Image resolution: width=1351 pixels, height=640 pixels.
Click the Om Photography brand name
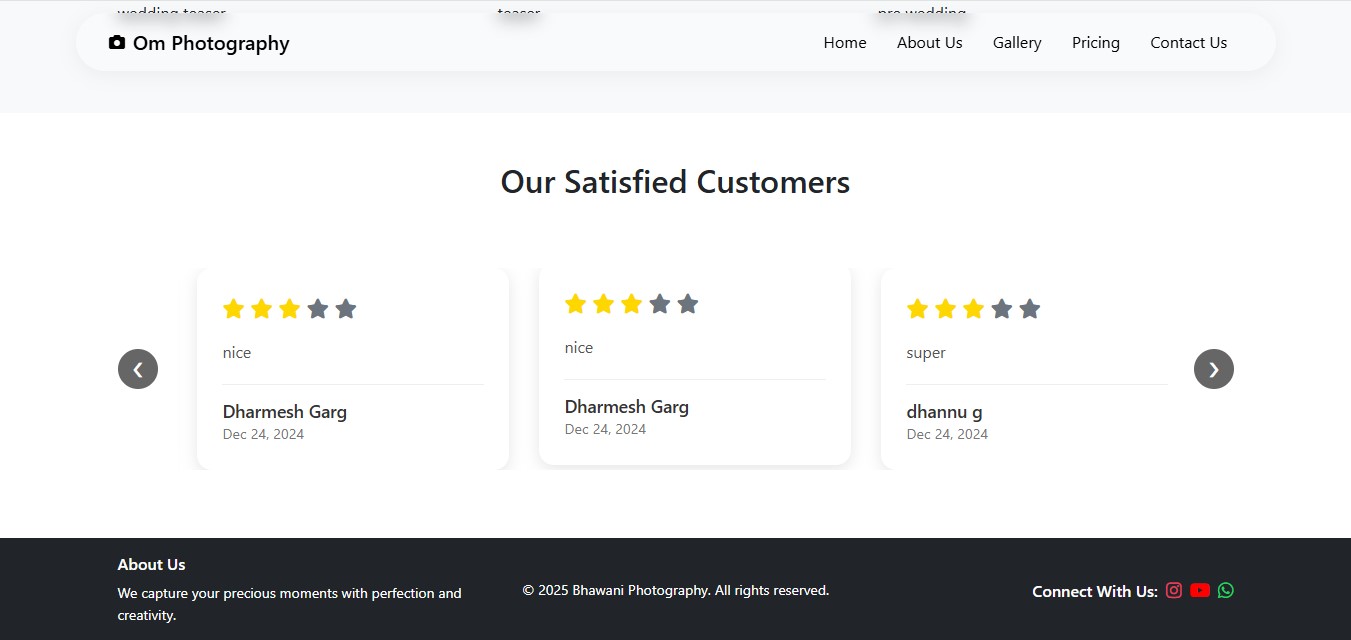point(211,43)
